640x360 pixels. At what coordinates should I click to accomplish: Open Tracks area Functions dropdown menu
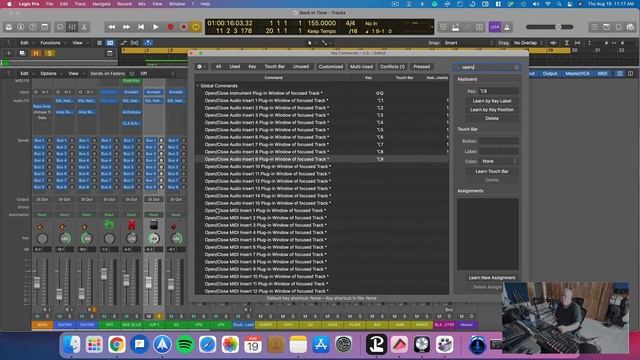[x=52, y=43]
